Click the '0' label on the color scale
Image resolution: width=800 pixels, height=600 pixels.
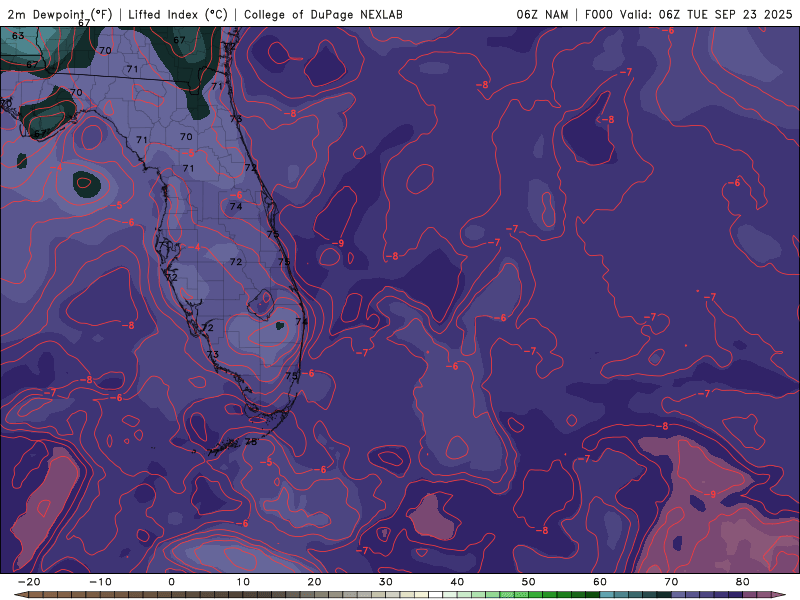pyautogui.click(x=171, y=582)
